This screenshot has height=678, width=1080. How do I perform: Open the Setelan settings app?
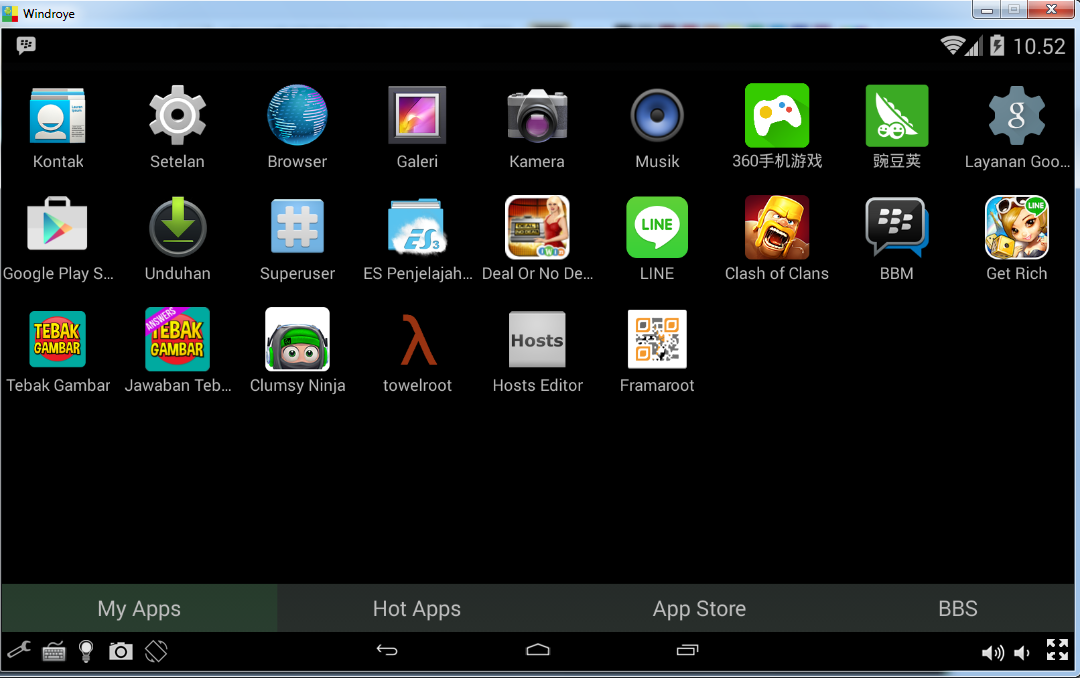178,116
